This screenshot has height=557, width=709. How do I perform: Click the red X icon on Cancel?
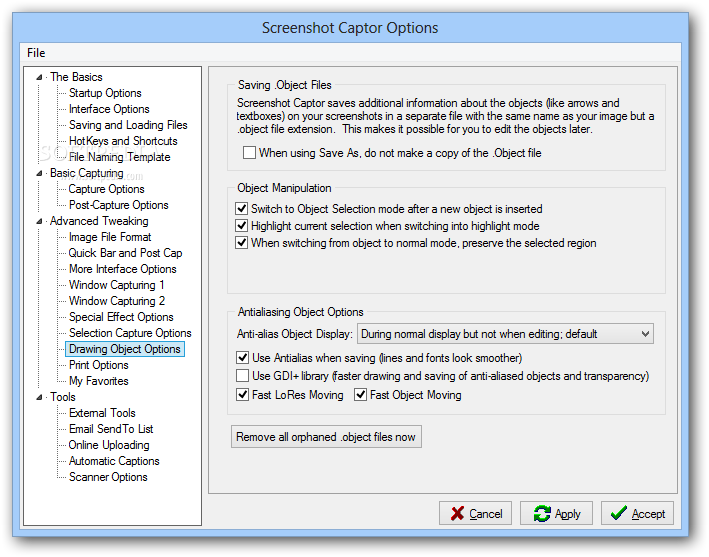458,513
